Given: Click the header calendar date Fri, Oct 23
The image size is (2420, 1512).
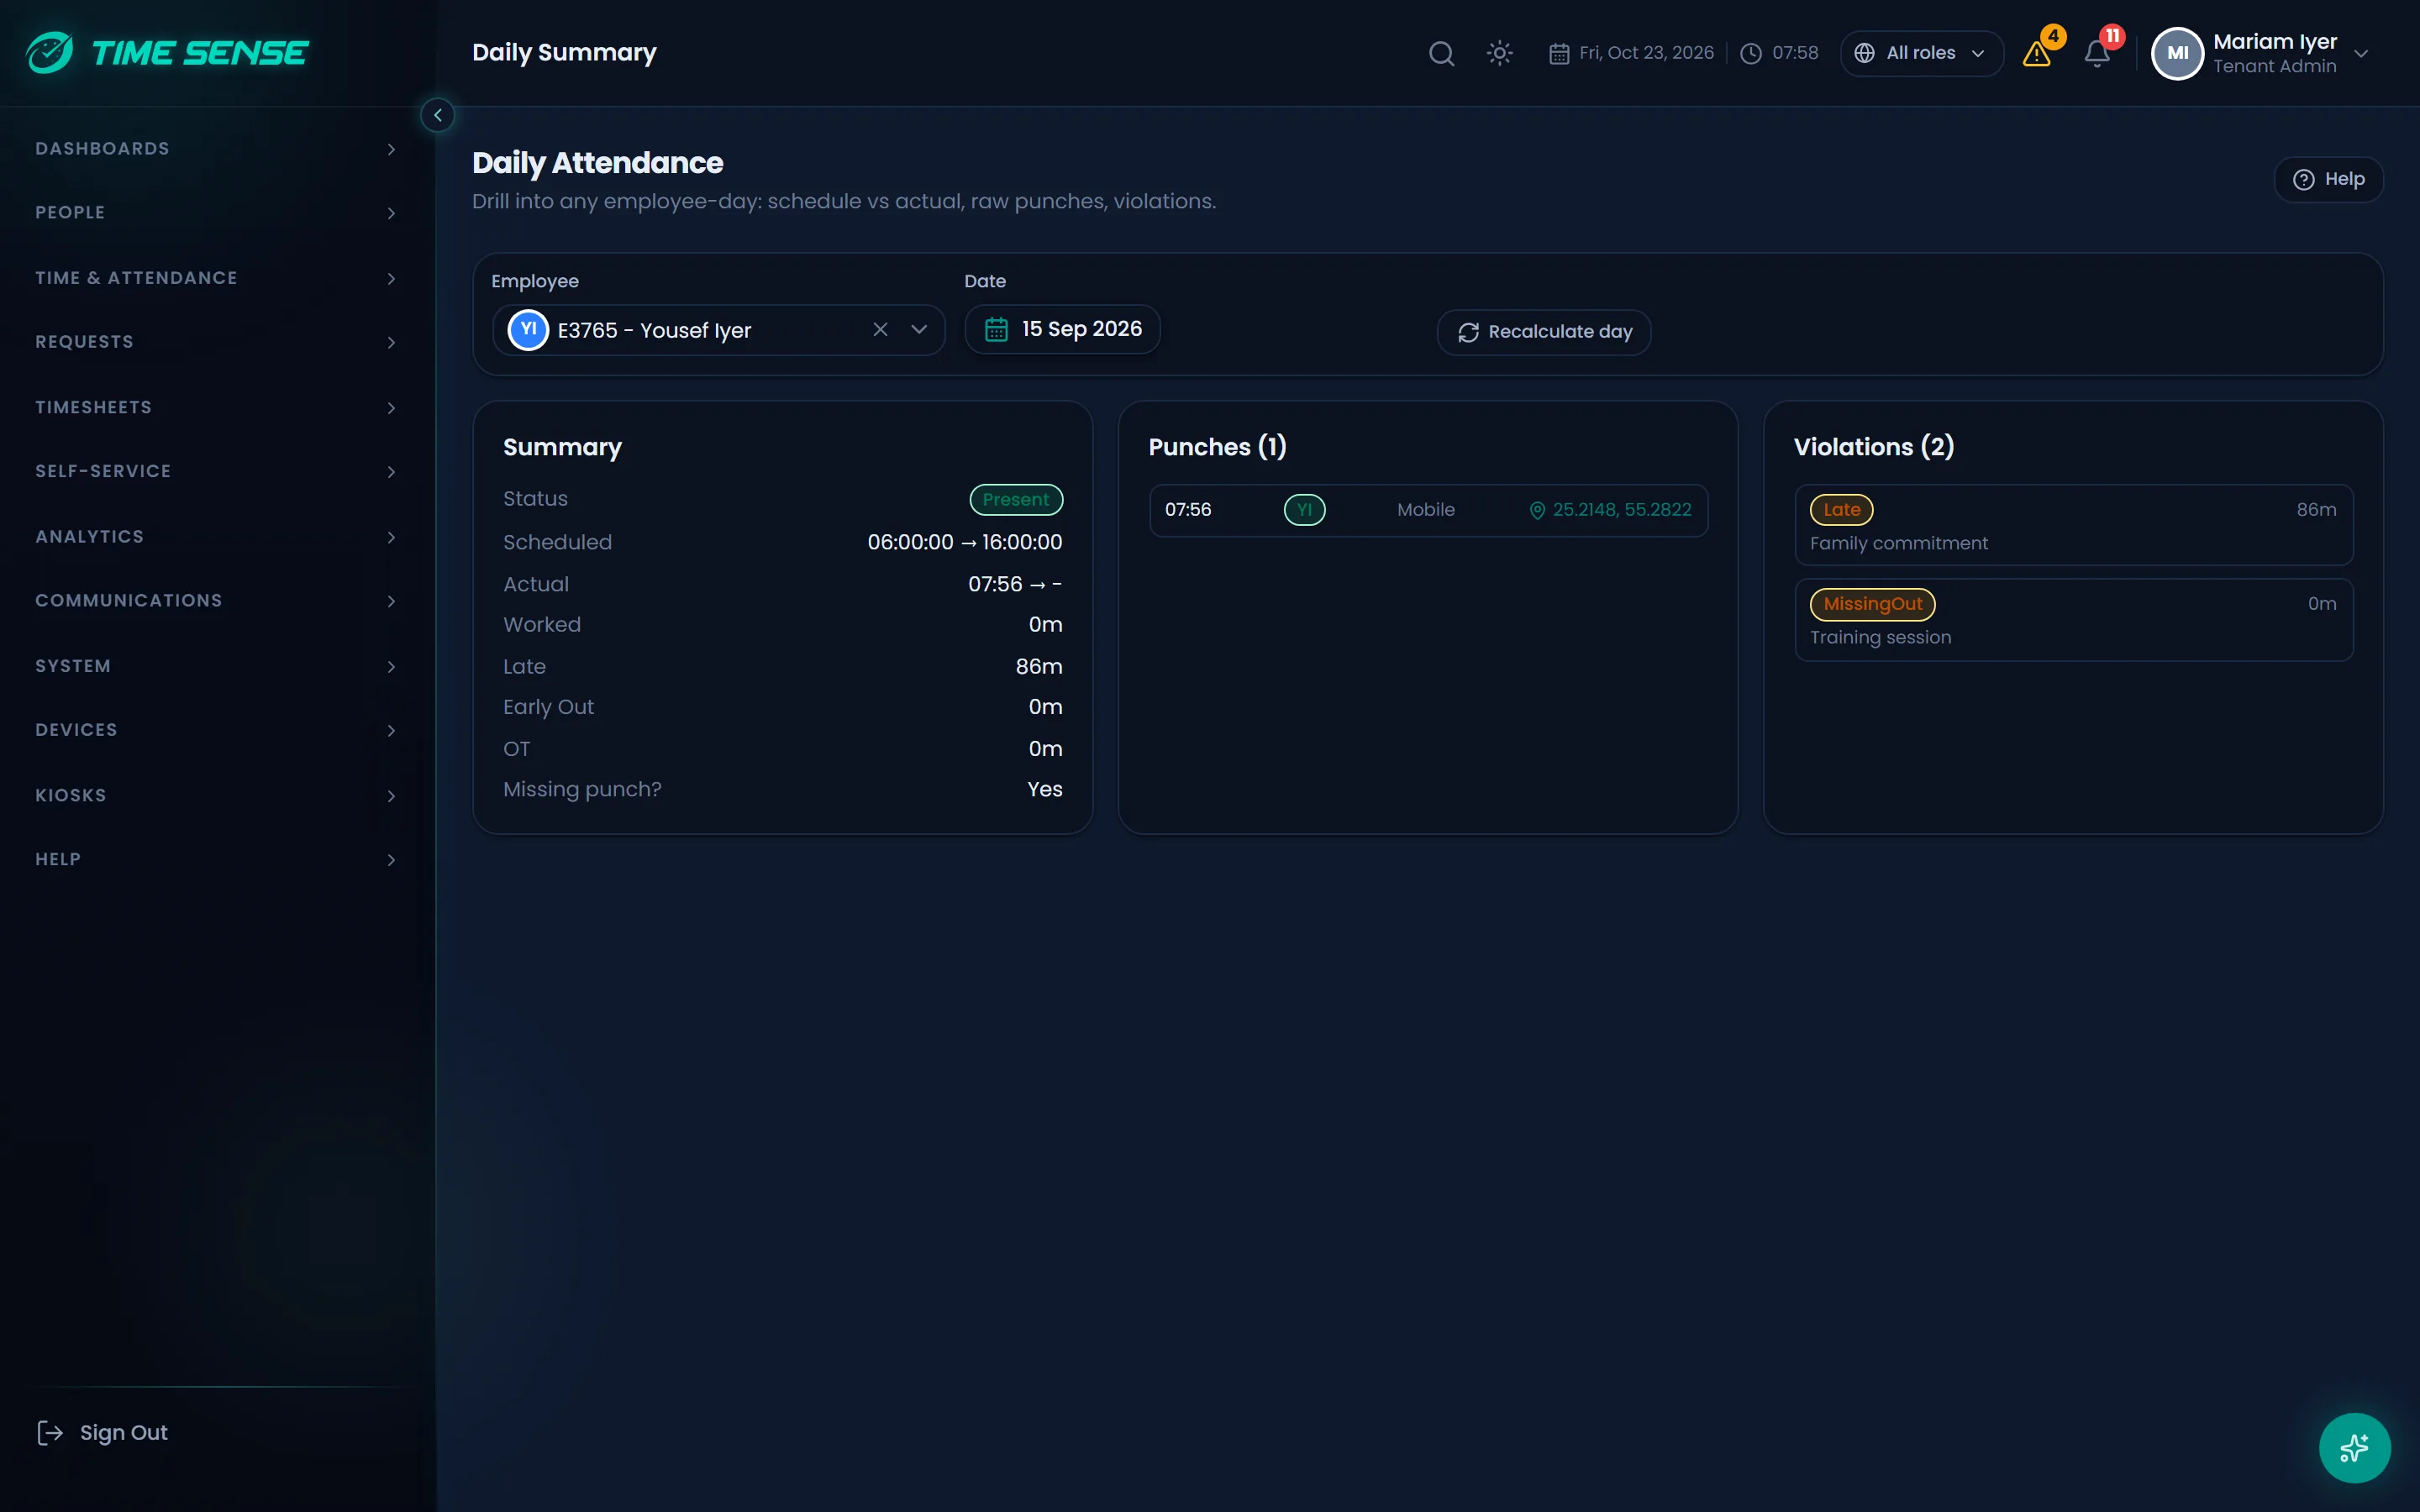Looking at the screenshot, I should [x=1631, y=53].
